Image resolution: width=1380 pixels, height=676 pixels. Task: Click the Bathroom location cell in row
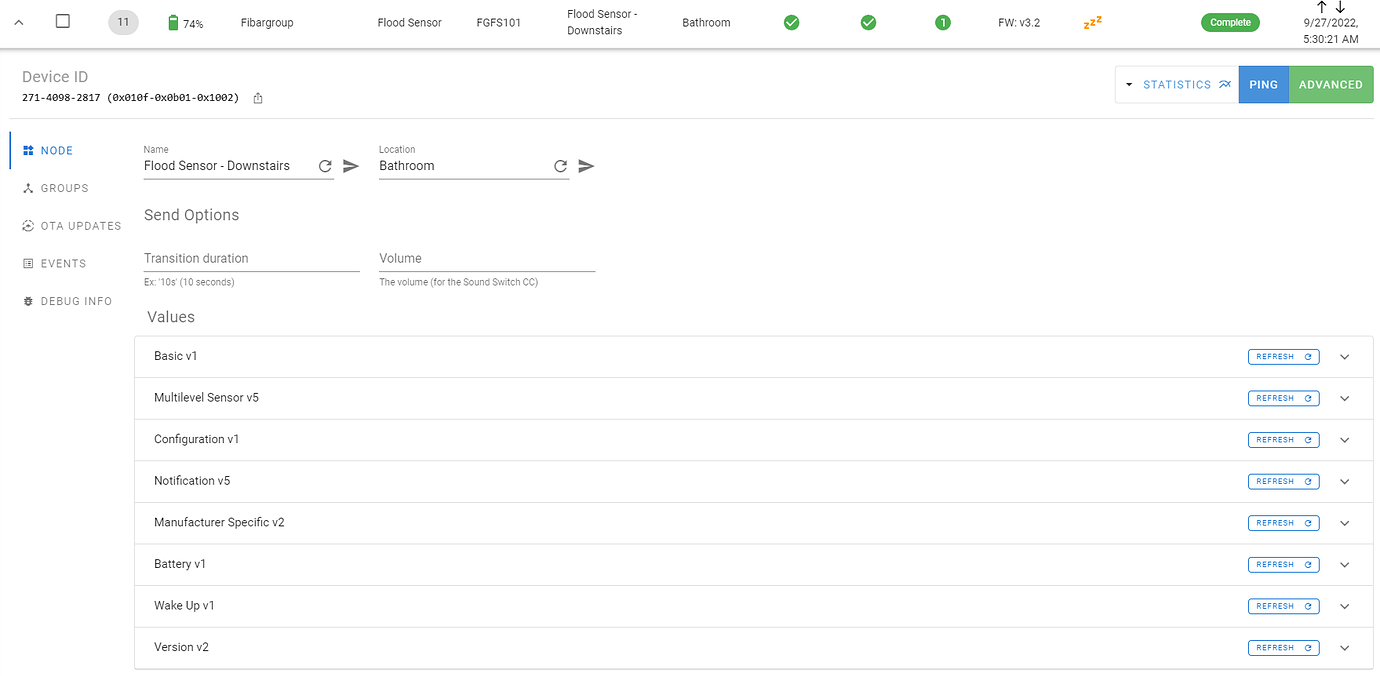(706, 22)
